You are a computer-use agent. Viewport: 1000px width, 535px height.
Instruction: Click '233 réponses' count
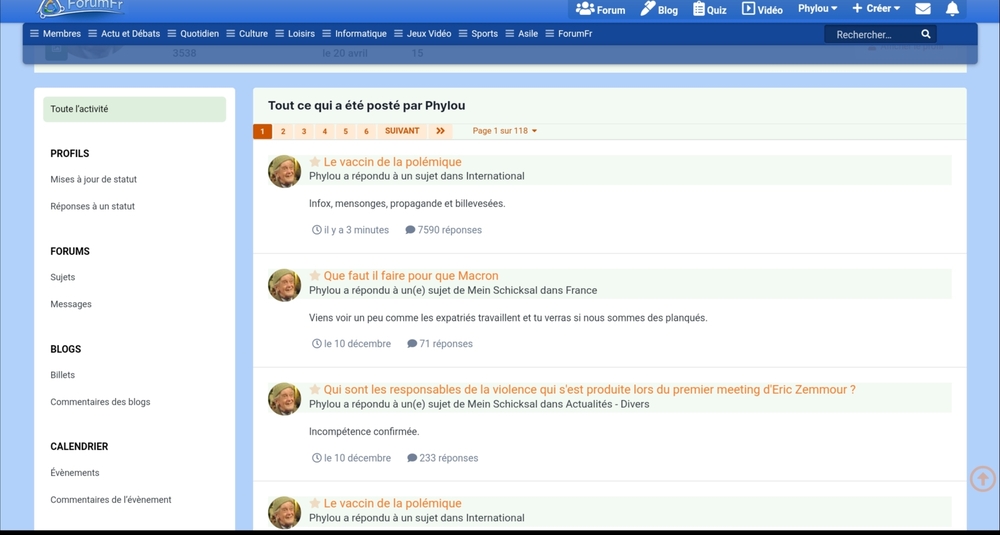[443, 458]
